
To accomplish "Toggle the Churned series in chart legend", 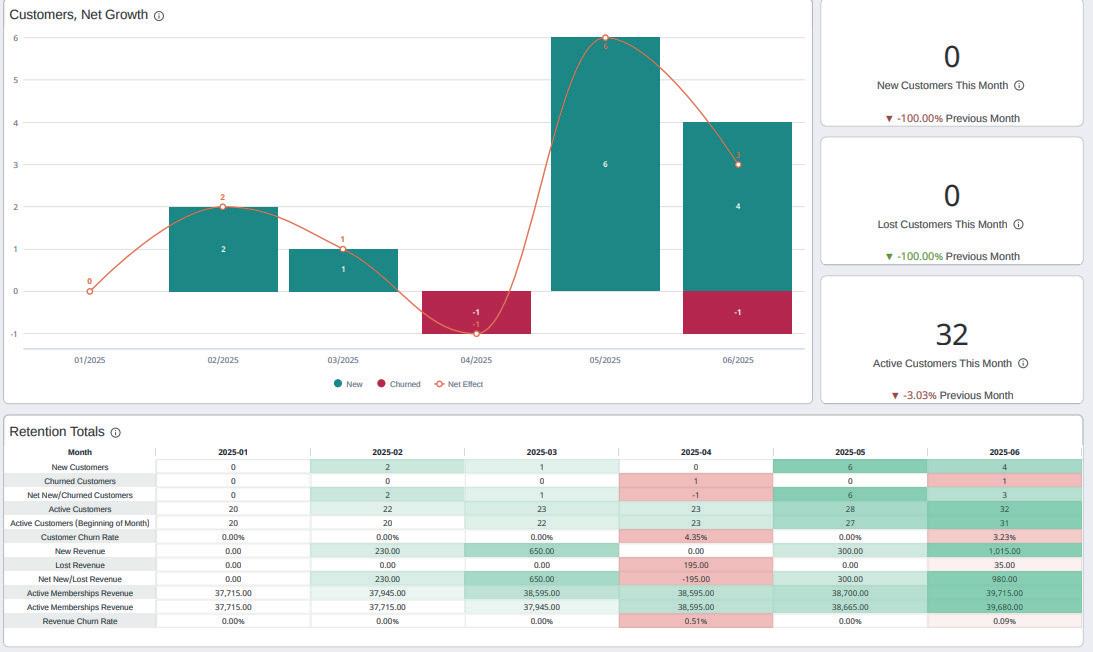I will tap(399, 384).
